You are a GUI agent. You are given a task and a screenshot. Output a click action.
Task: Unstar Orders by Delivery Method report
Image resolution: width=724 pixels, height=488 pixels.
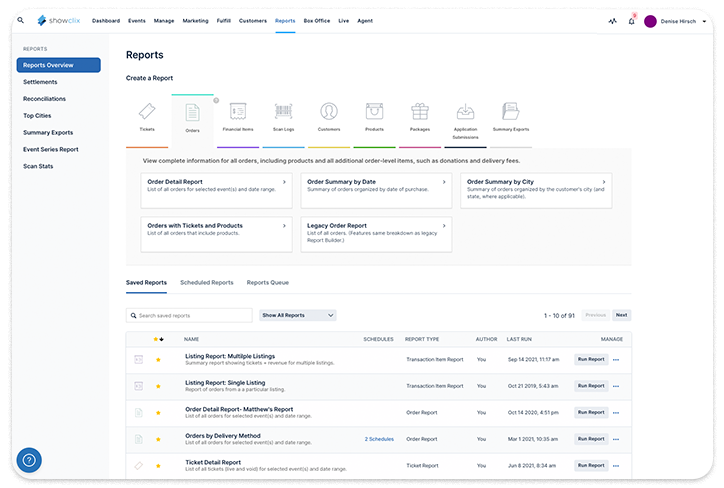158,439
